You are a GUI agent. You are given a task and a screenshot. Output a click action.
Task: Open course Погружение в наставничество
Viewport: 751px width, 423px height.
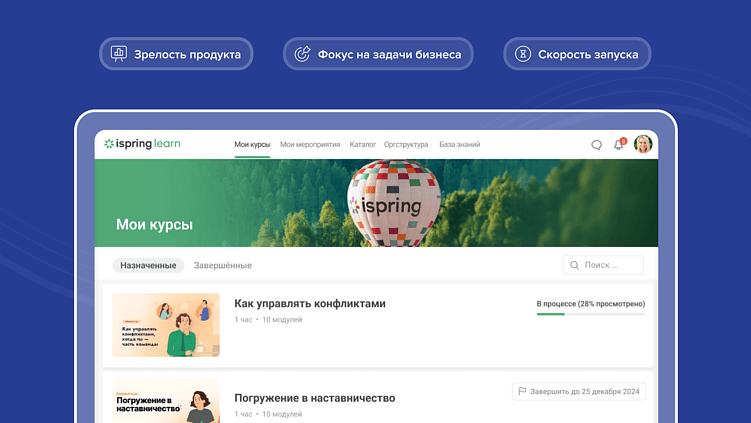coord(315,398)
